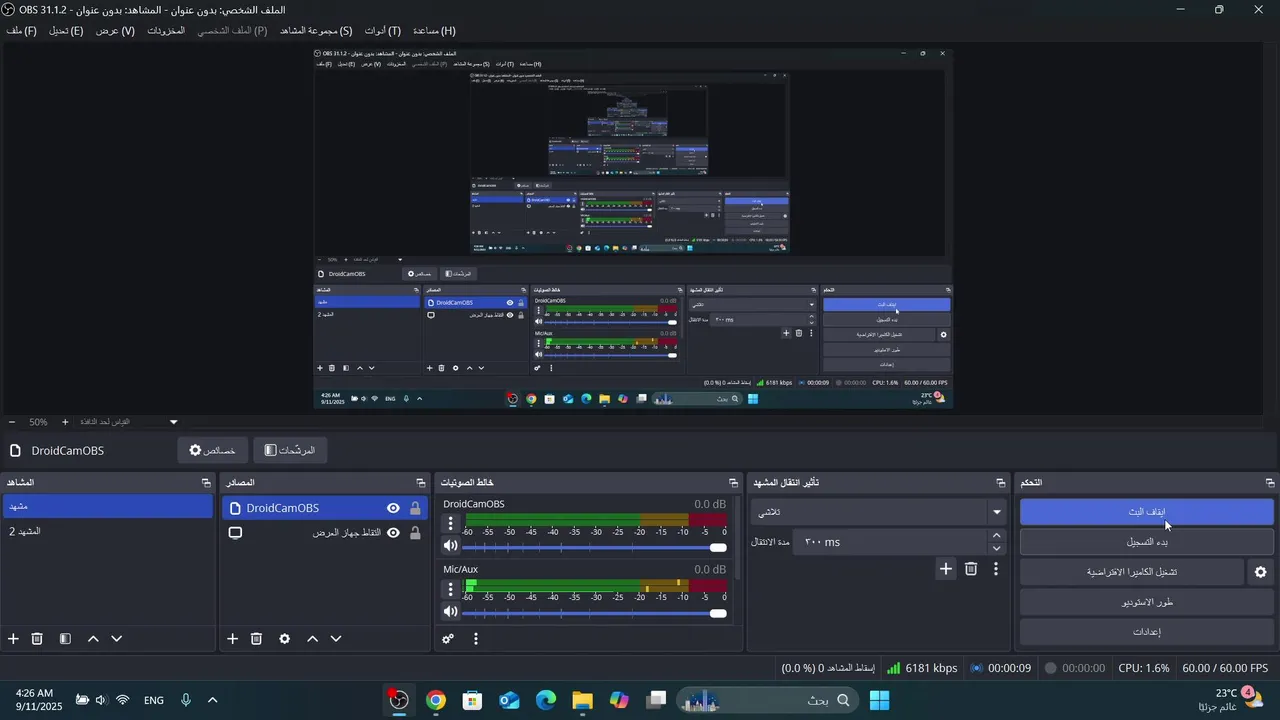Undock the Controls panel

[x=1270, y=483]
